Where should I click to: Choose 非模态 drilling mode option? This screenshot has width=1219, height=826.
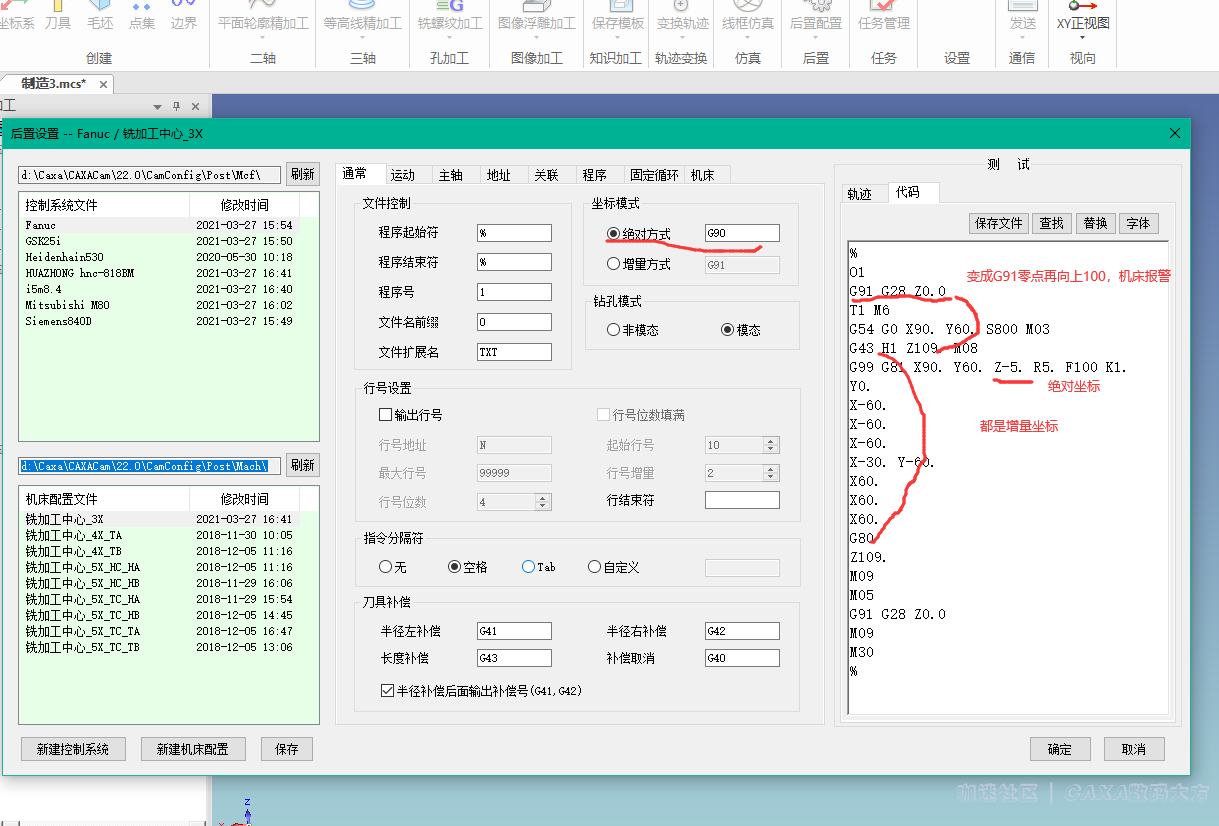[614, 330]
